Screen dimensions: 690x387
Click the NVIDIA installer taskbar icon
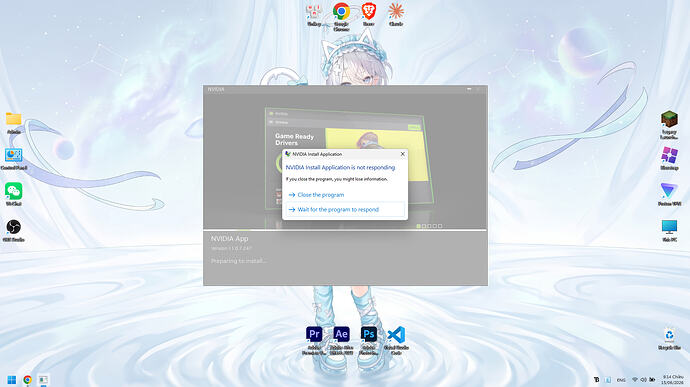[43, 380]
